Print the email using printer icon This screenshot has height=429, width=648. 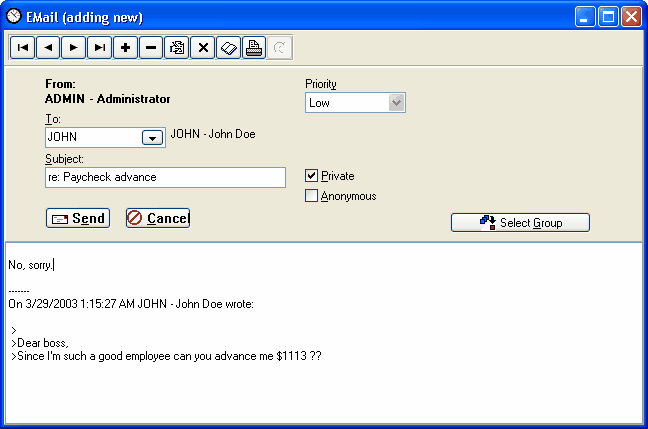254,48
